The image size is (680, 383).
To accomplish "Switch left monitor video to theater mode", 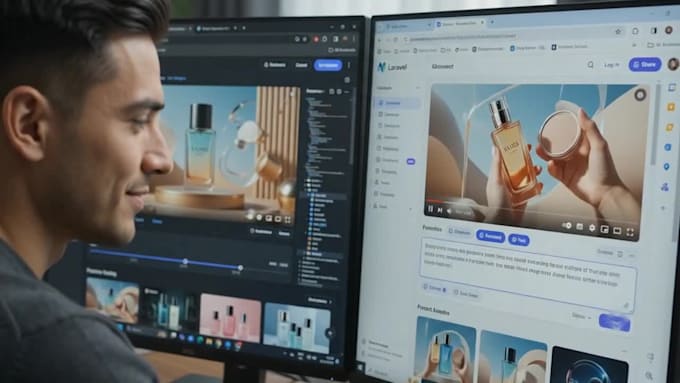I will tap(278, 219).
